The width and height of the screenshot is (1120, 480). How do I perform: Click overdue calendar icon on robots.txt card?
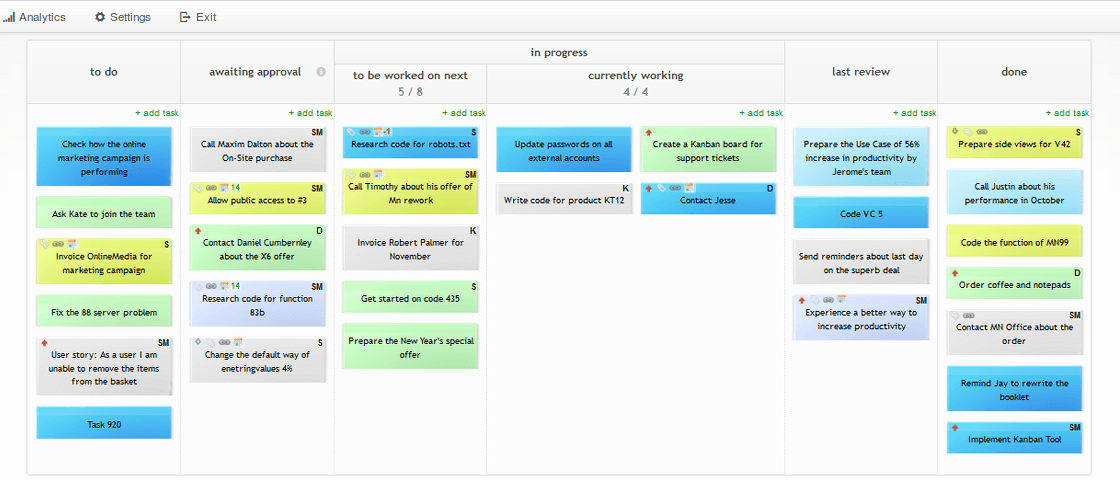pyautogui.click(x=378, y=132)
